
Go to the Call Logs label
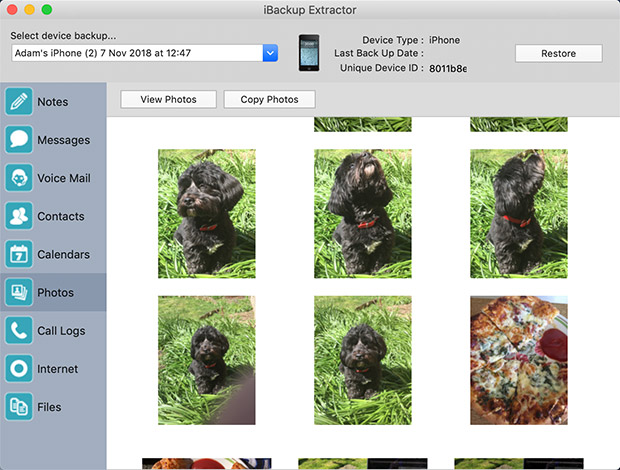[x=61, y=331]
